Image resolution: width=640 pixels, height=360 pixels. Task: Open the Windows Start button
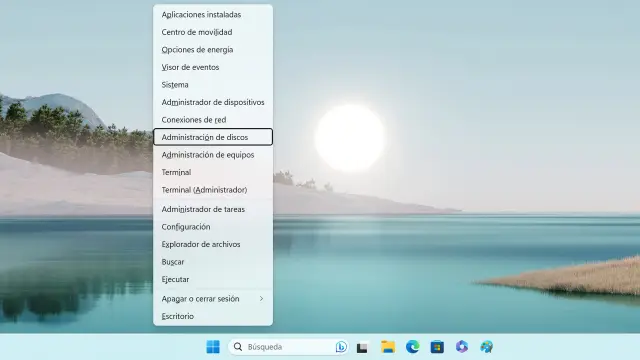[x=213, y=347]
